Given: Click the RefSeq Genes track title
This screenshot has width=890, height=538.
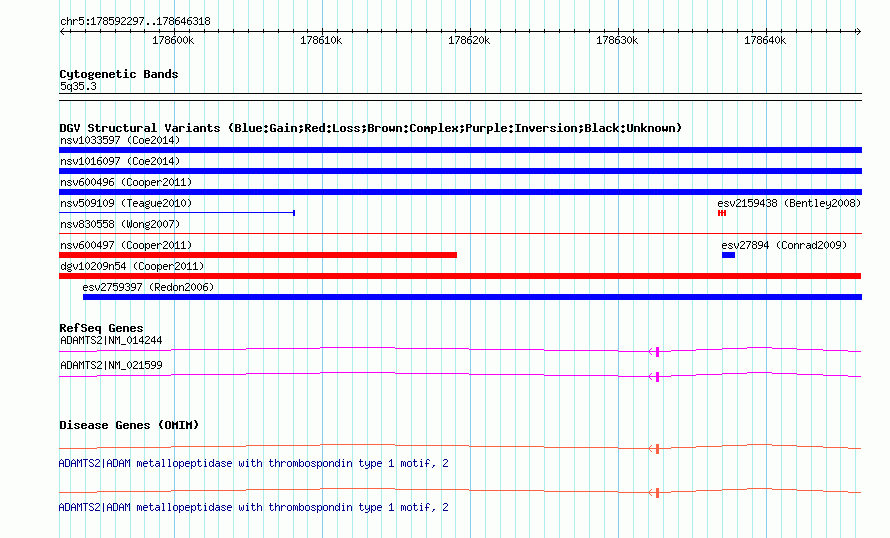Looking at the screenshot, I should click(101, 328).
